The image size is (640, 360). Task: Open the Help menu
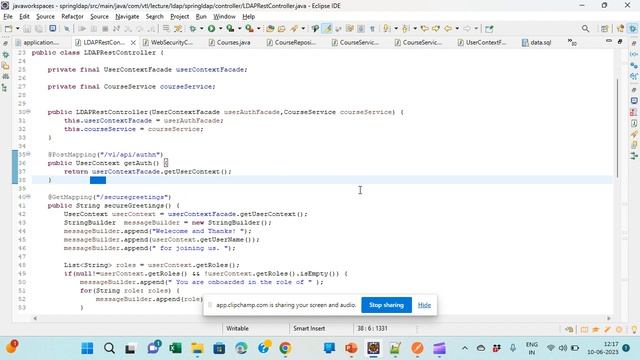tap(249, 16)
